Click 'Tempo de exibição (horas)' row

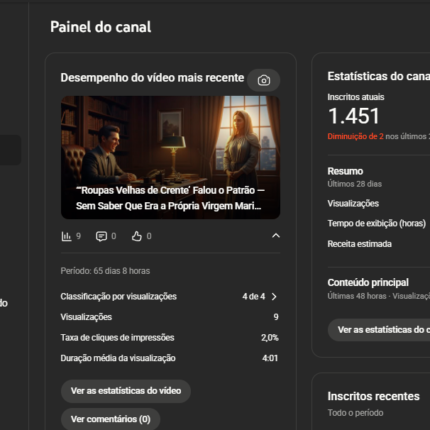tap(377, 223)
